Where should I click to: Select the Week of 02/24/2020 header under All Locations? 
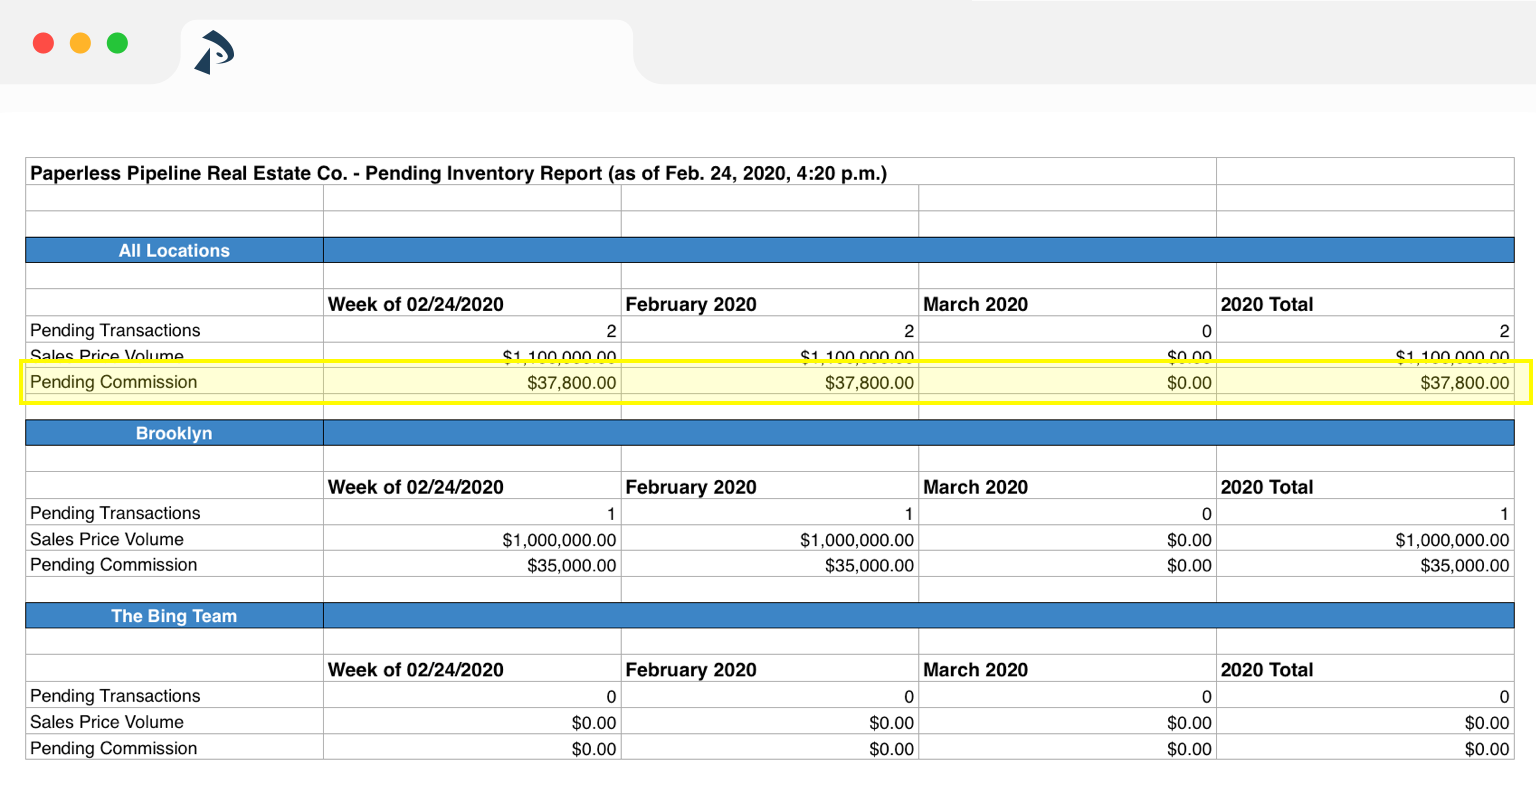pyautogui.click(x=413, y=304)
